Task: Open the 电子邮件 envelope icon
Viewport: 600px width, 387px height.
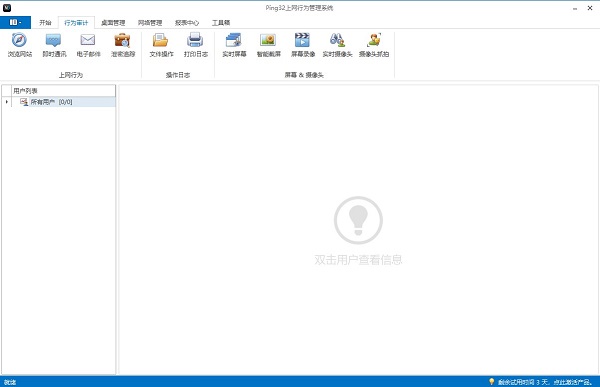Action: pos(88,40)
